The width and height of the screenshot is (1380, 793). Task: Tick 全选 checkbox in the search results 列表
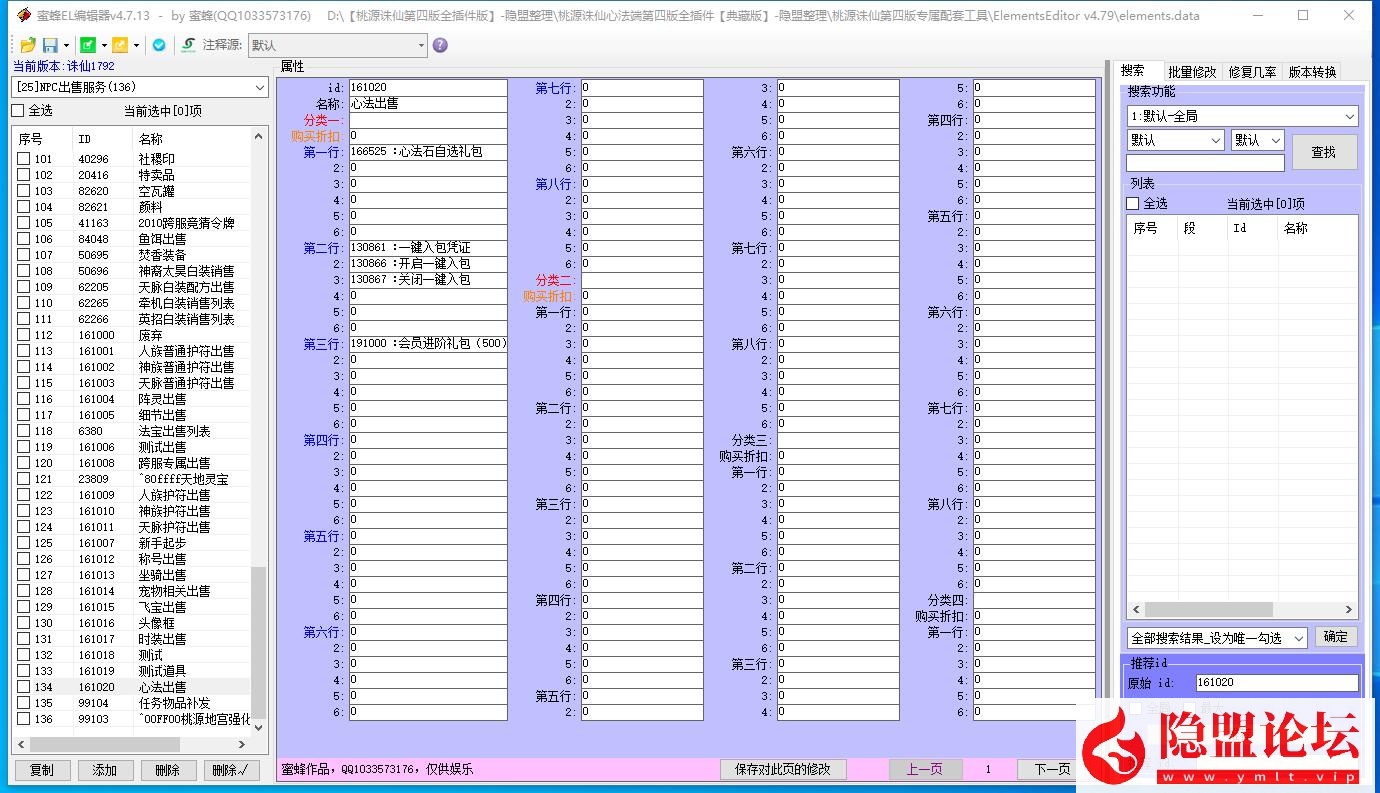pyautogui.click(x=1133, y=203)
